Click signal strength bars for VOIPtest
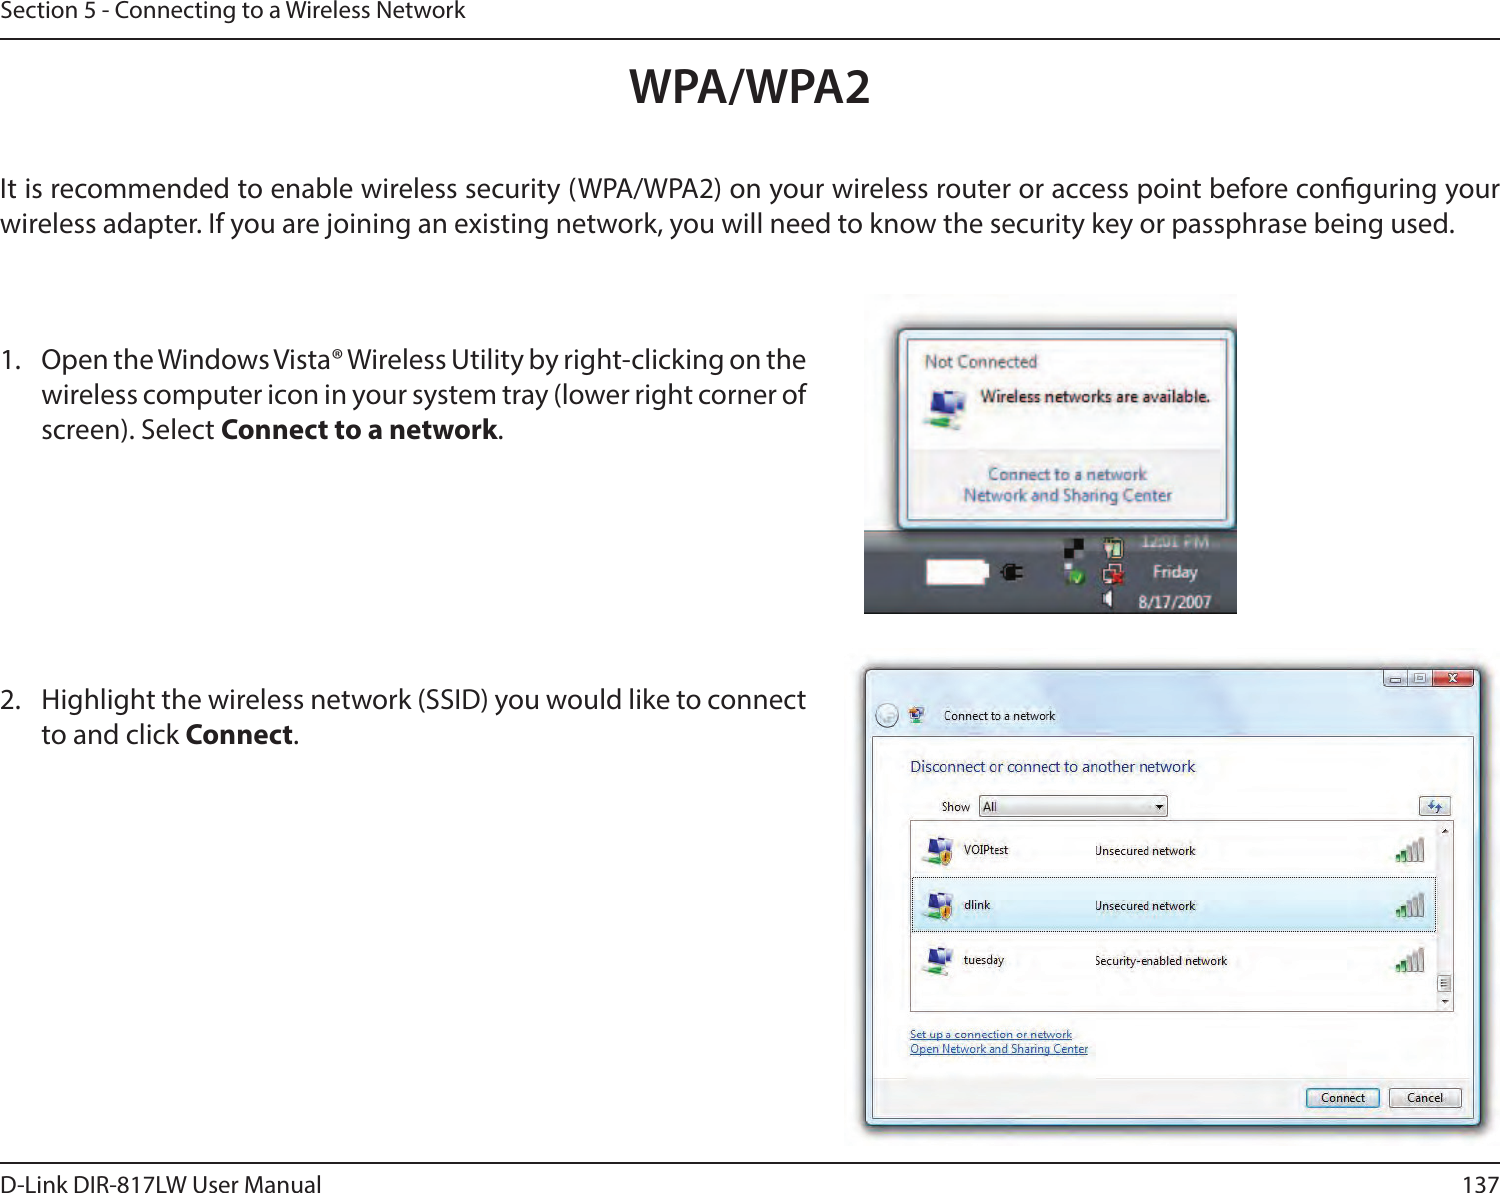 (x=1410, y=850)
